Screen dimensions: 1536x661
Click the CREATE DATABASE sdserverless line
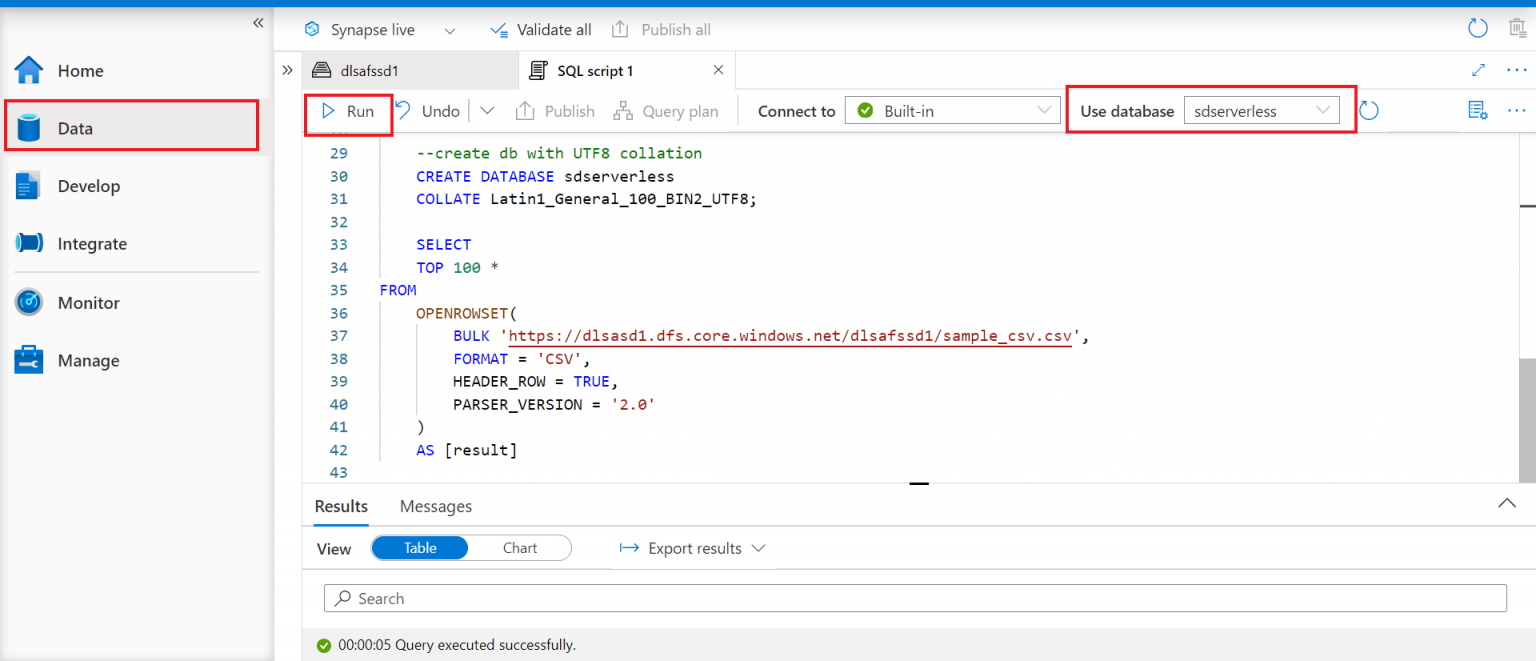[545, 176]
